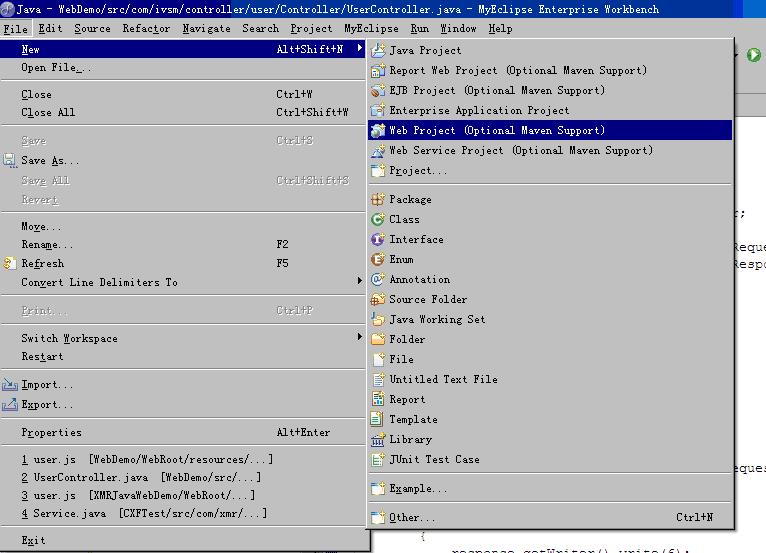
Task: Click the Enum icon
Action: [378, 259]
